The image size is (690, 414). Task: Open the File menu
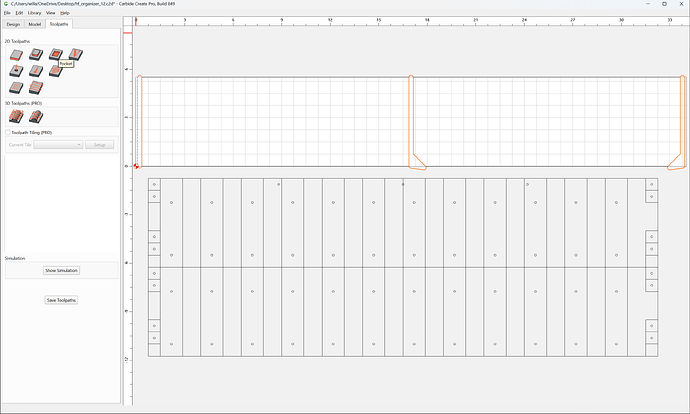pyautogui.click(x=7, y=13)
